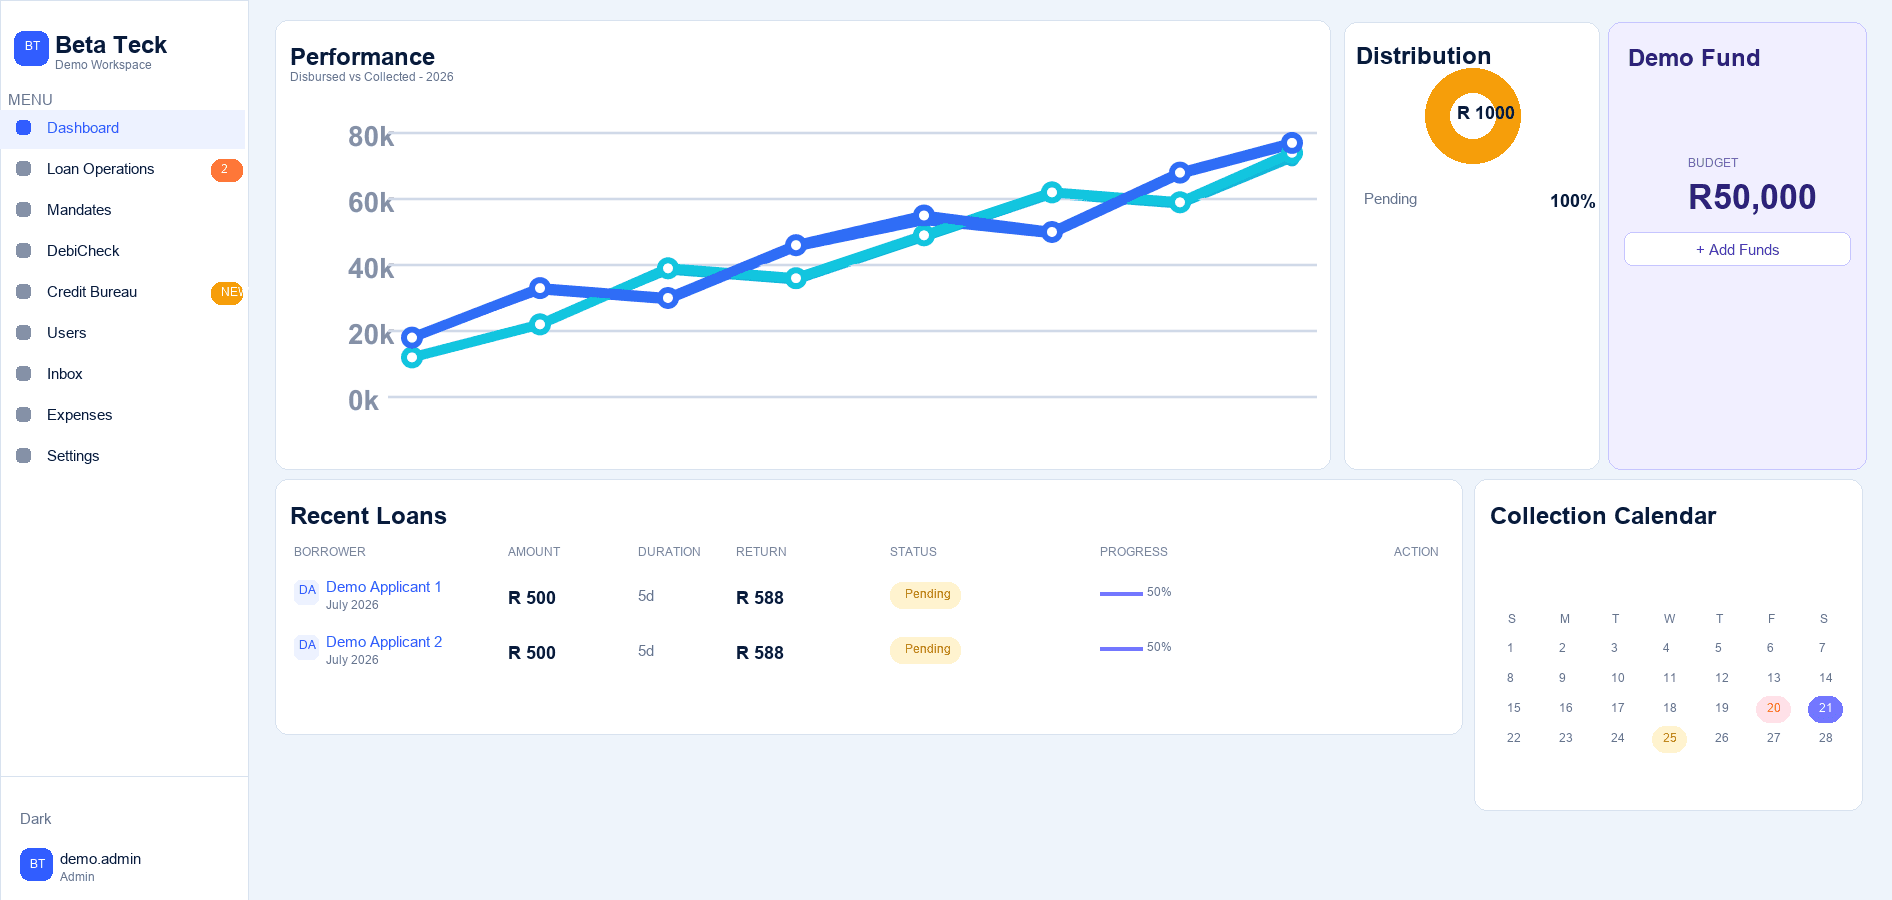
Task: Click the progress bar for Demo Applicant 2
Action: 1121,648
